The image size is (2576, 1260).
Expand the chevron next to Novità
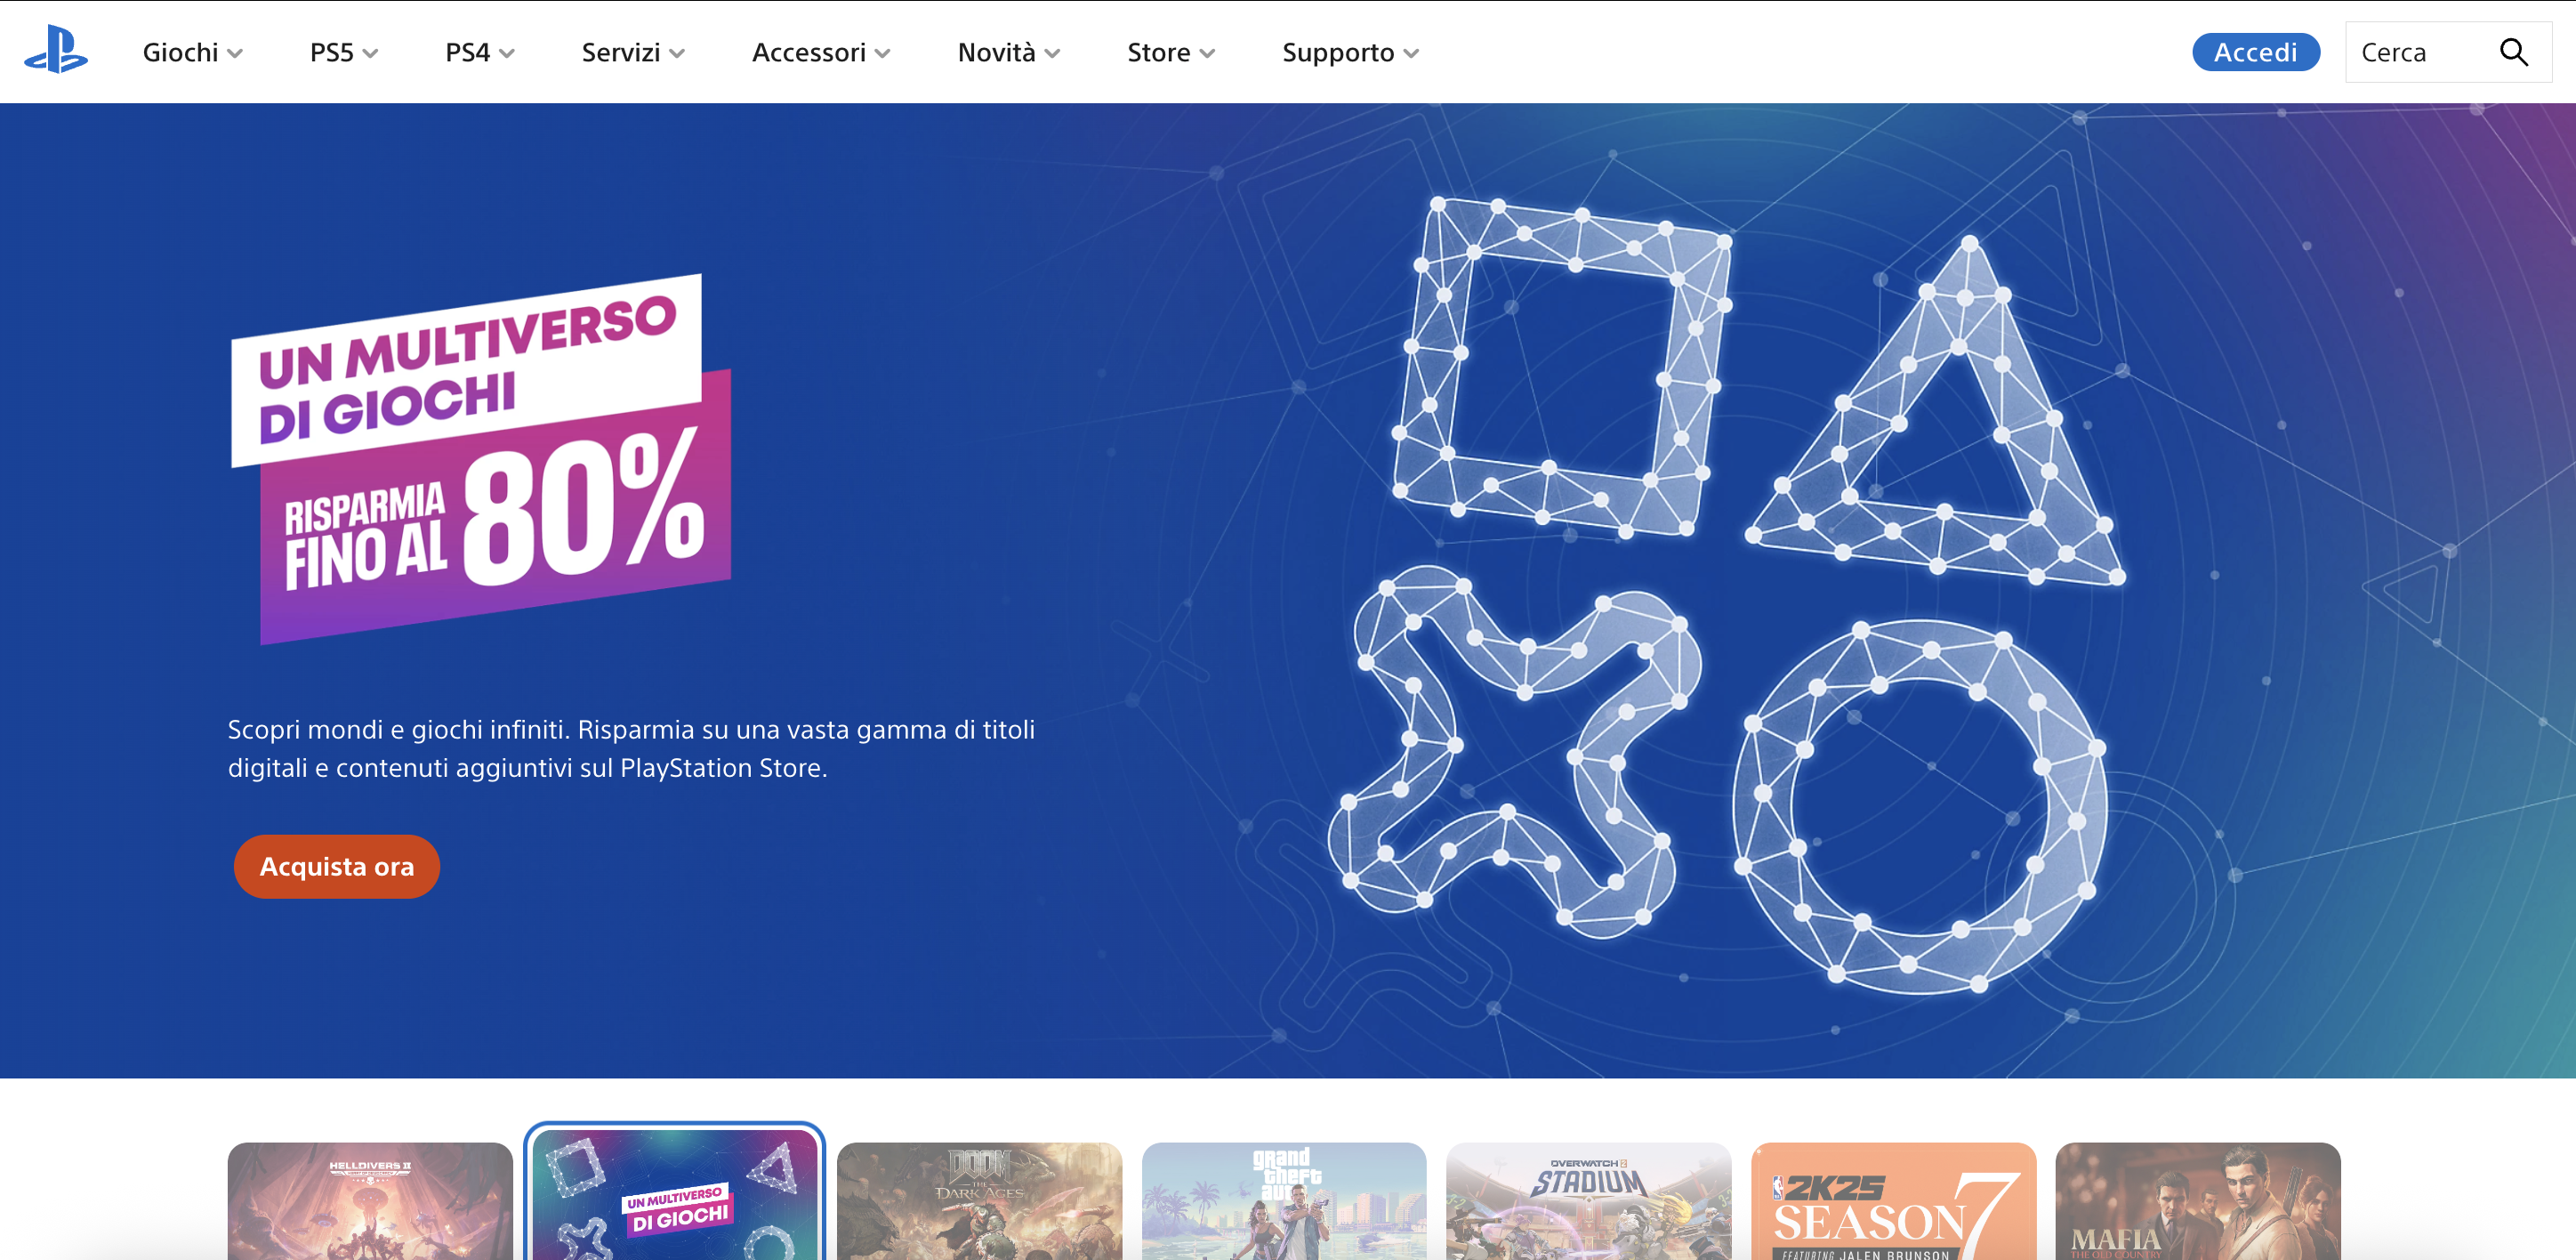pos(1051,54)
